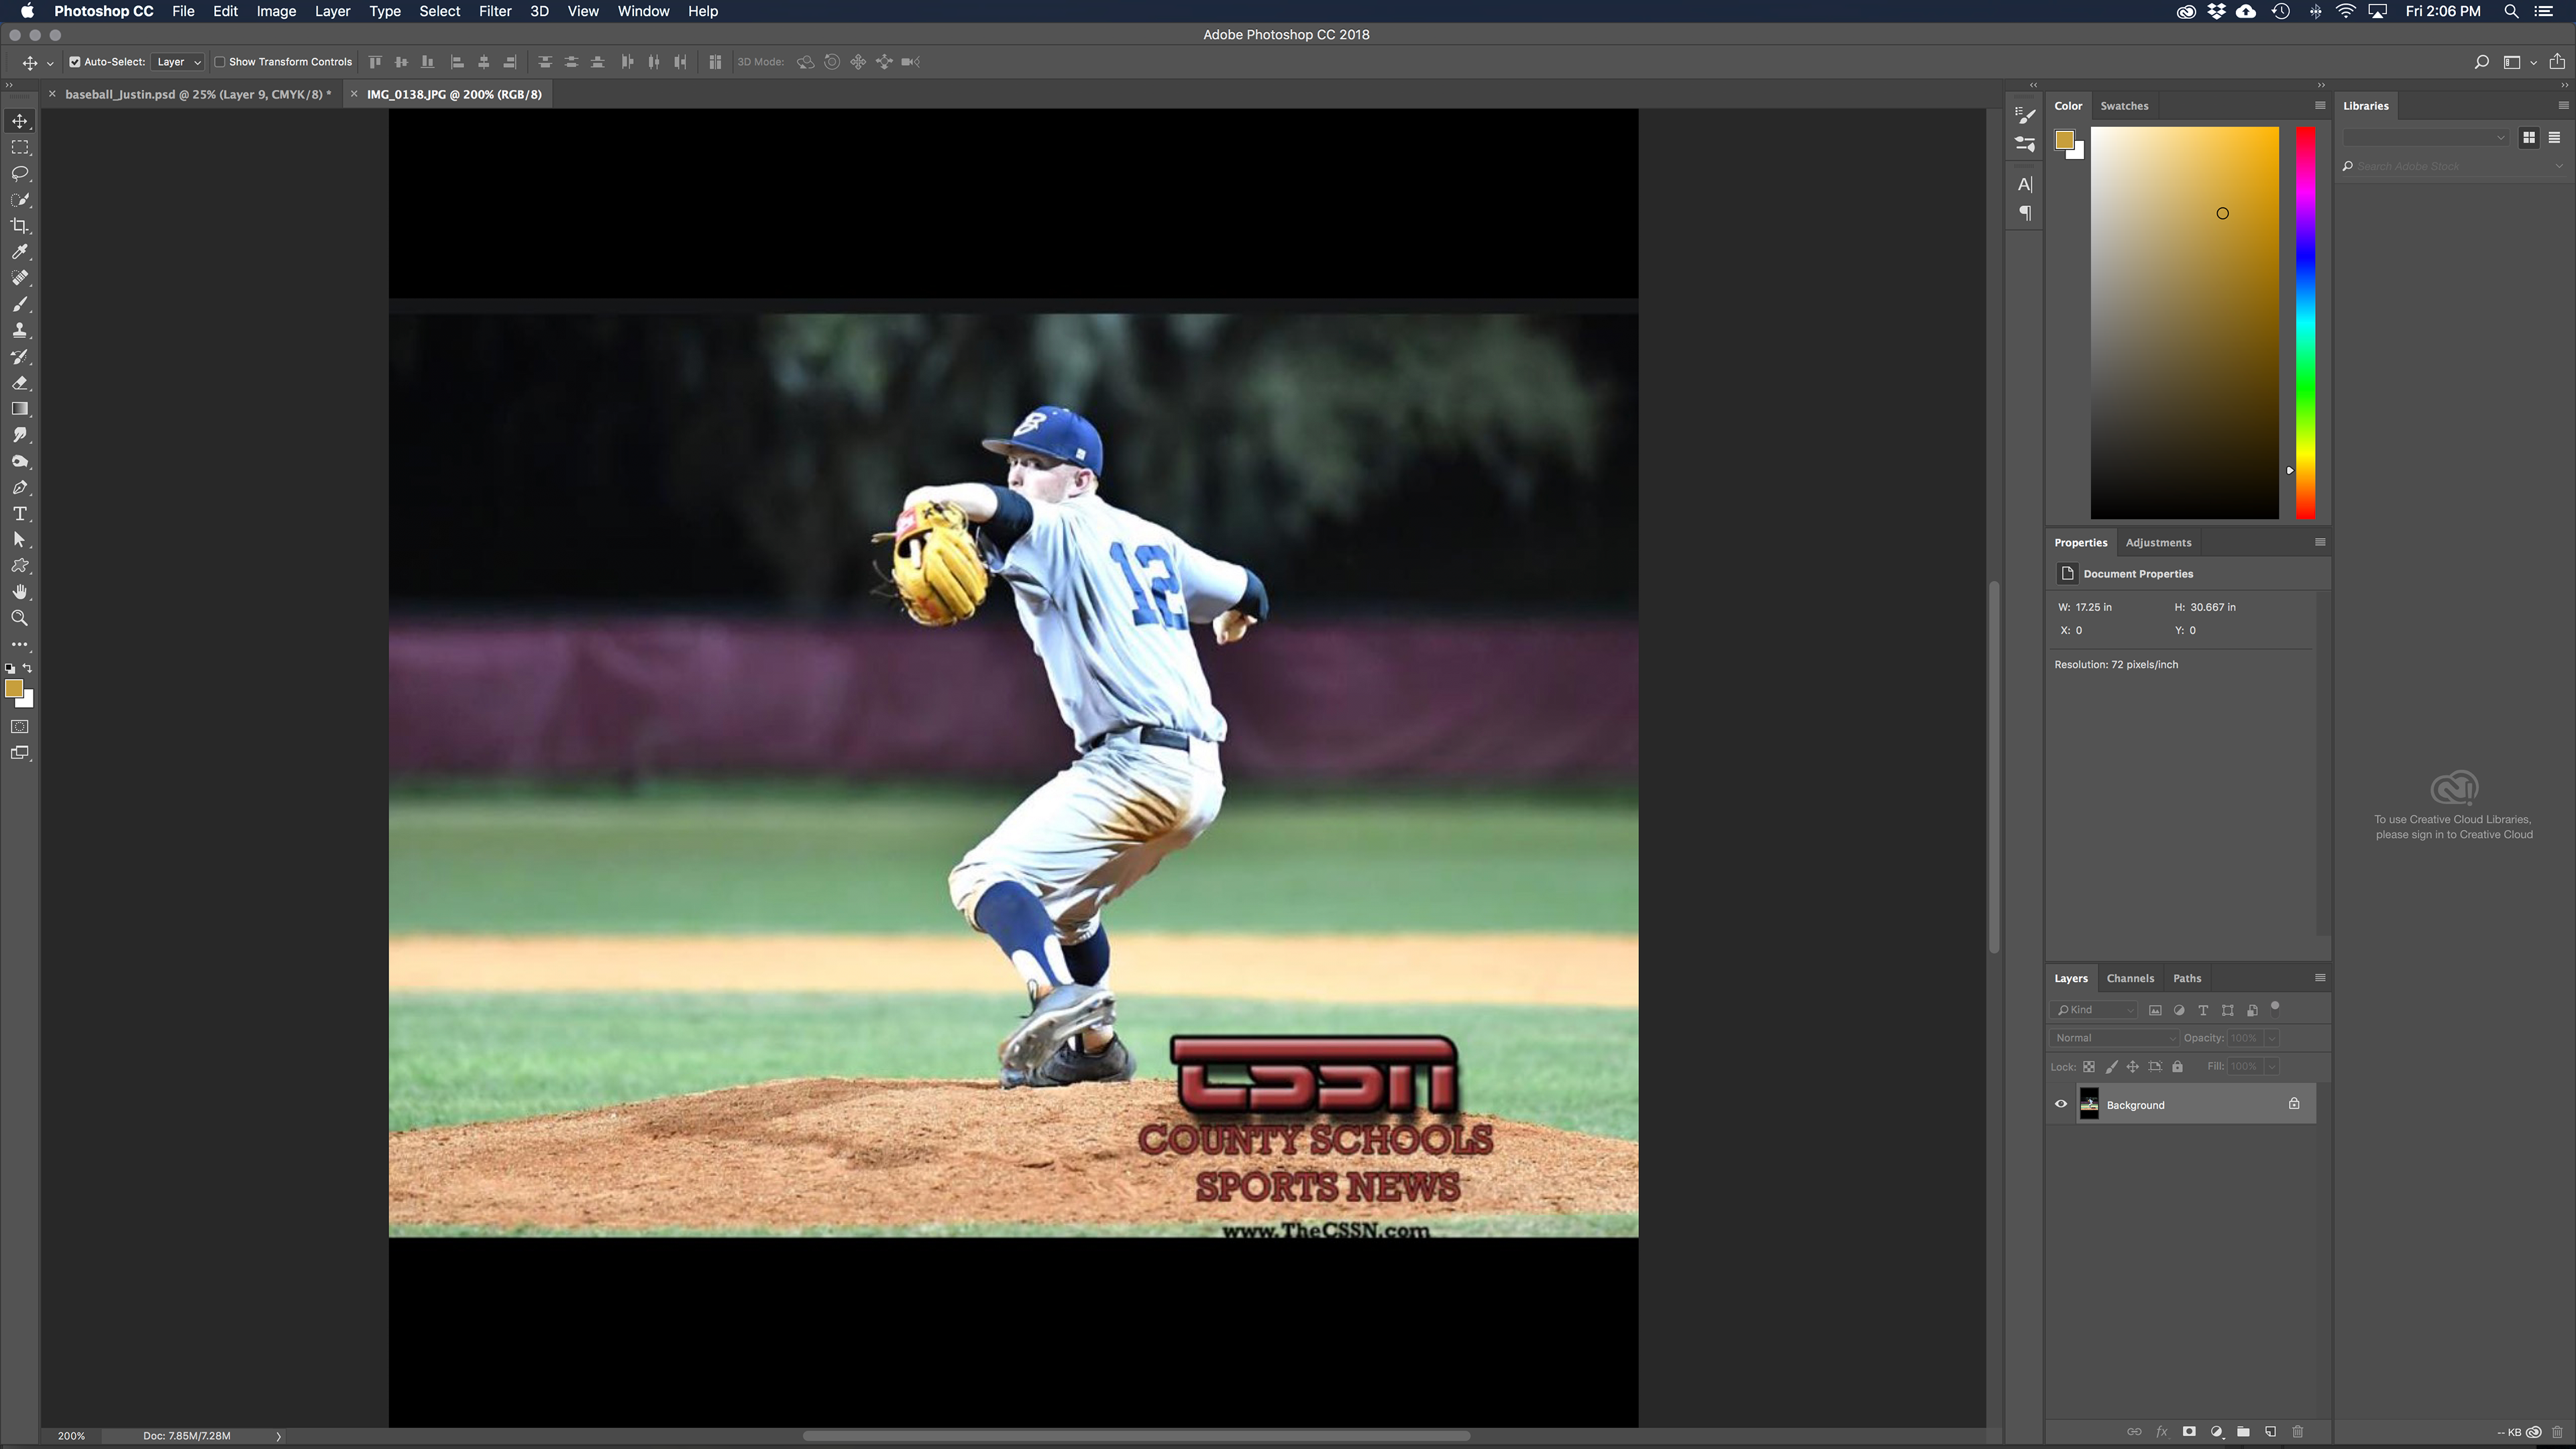Hide the Background layer visibility eye
This screenshot has height=1449, width=2576.
click(2061, 1105)
